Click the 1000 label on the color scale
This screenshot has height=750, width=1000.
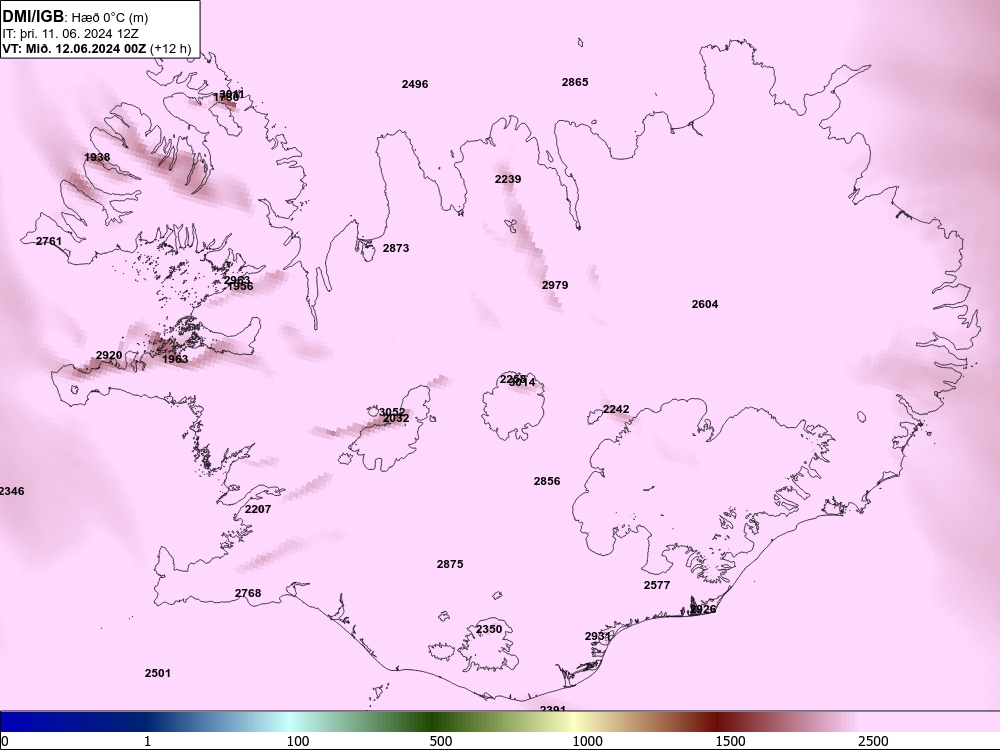[x=587, y=741]
